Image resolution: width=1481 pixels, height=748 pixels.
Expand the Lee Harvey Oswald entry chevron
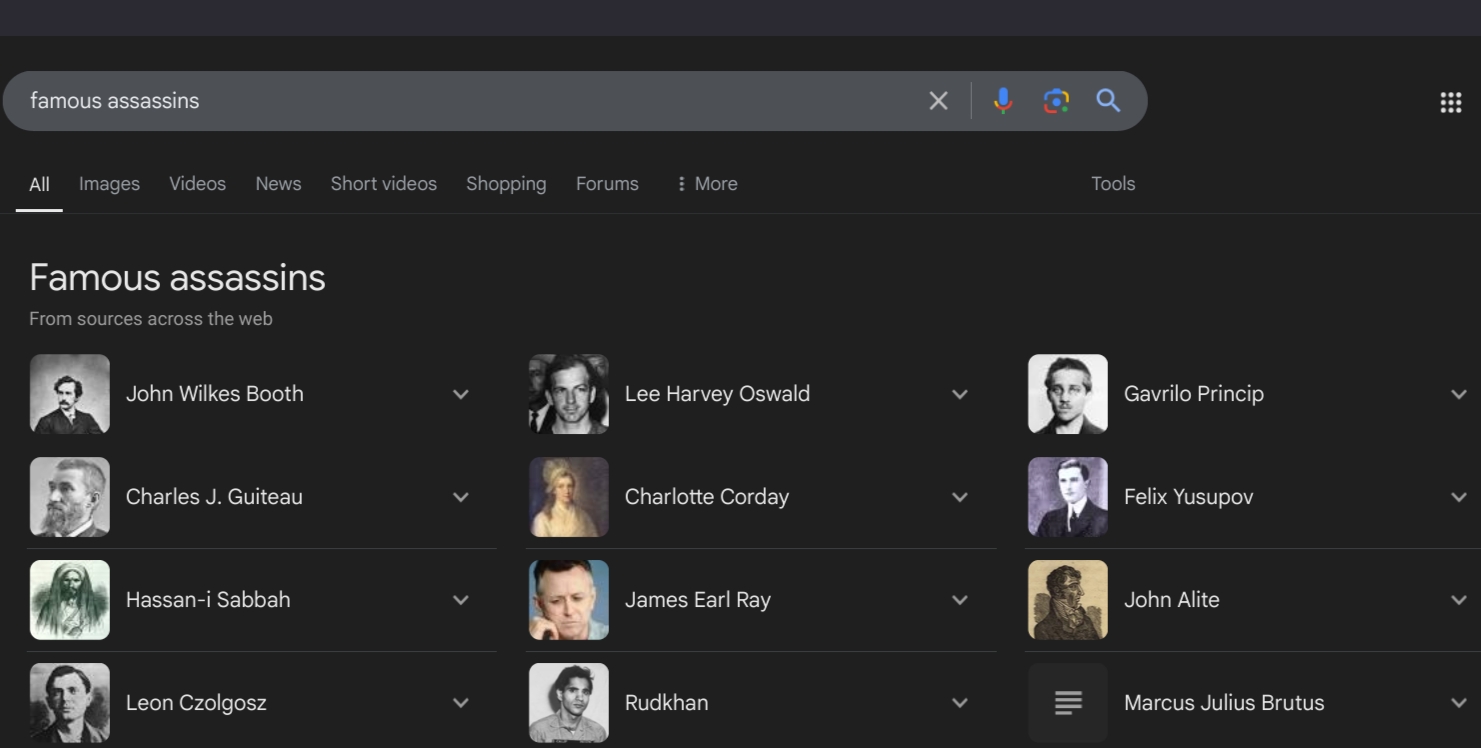(x=960, y=394)
